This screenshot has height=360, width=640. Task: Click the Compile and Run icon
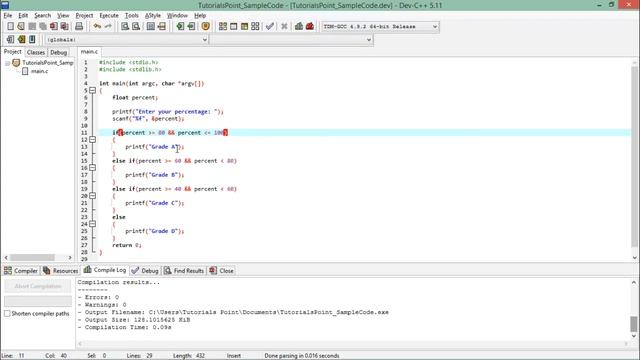(244, 27)
